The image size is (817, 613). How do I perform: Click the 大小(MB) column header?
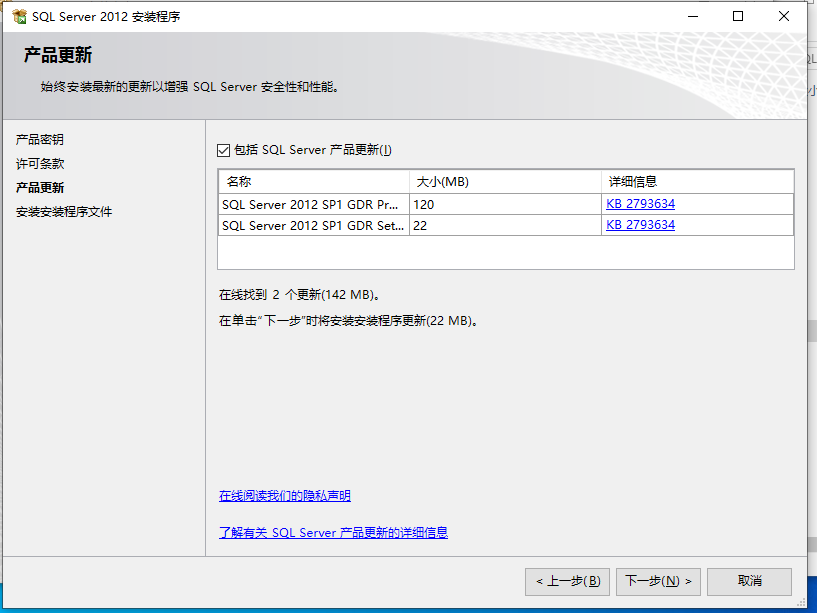coord(505,182)
